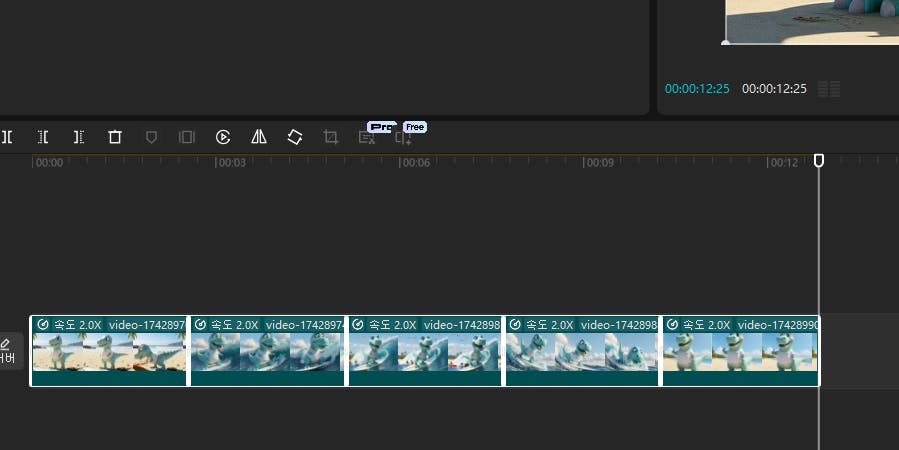Click the speed icon on the first clip

42,324
